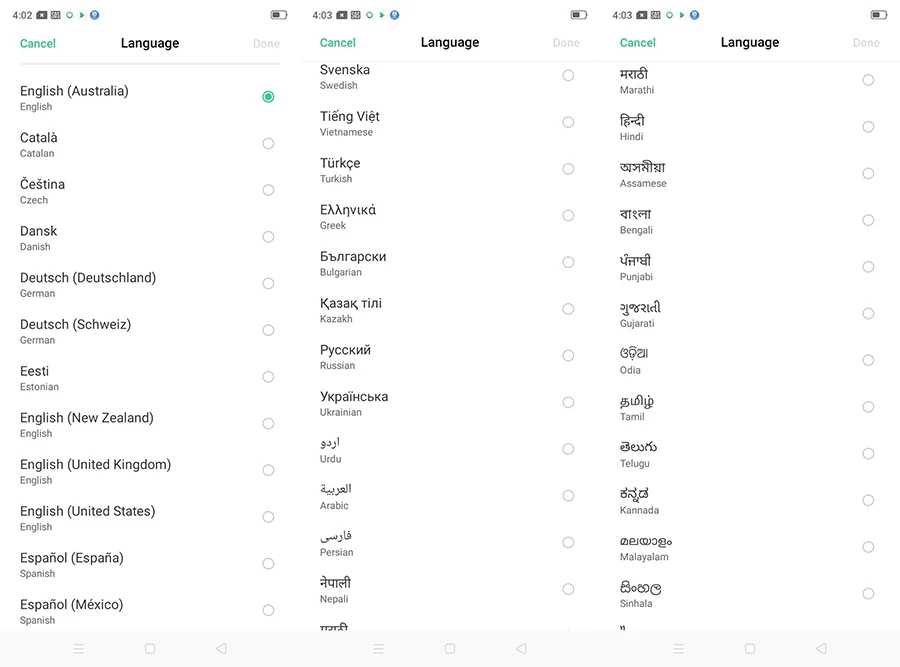Tap the home square icon in middle phone
Viewport: 900px width, 667px height.
click(x=450, y=649)
